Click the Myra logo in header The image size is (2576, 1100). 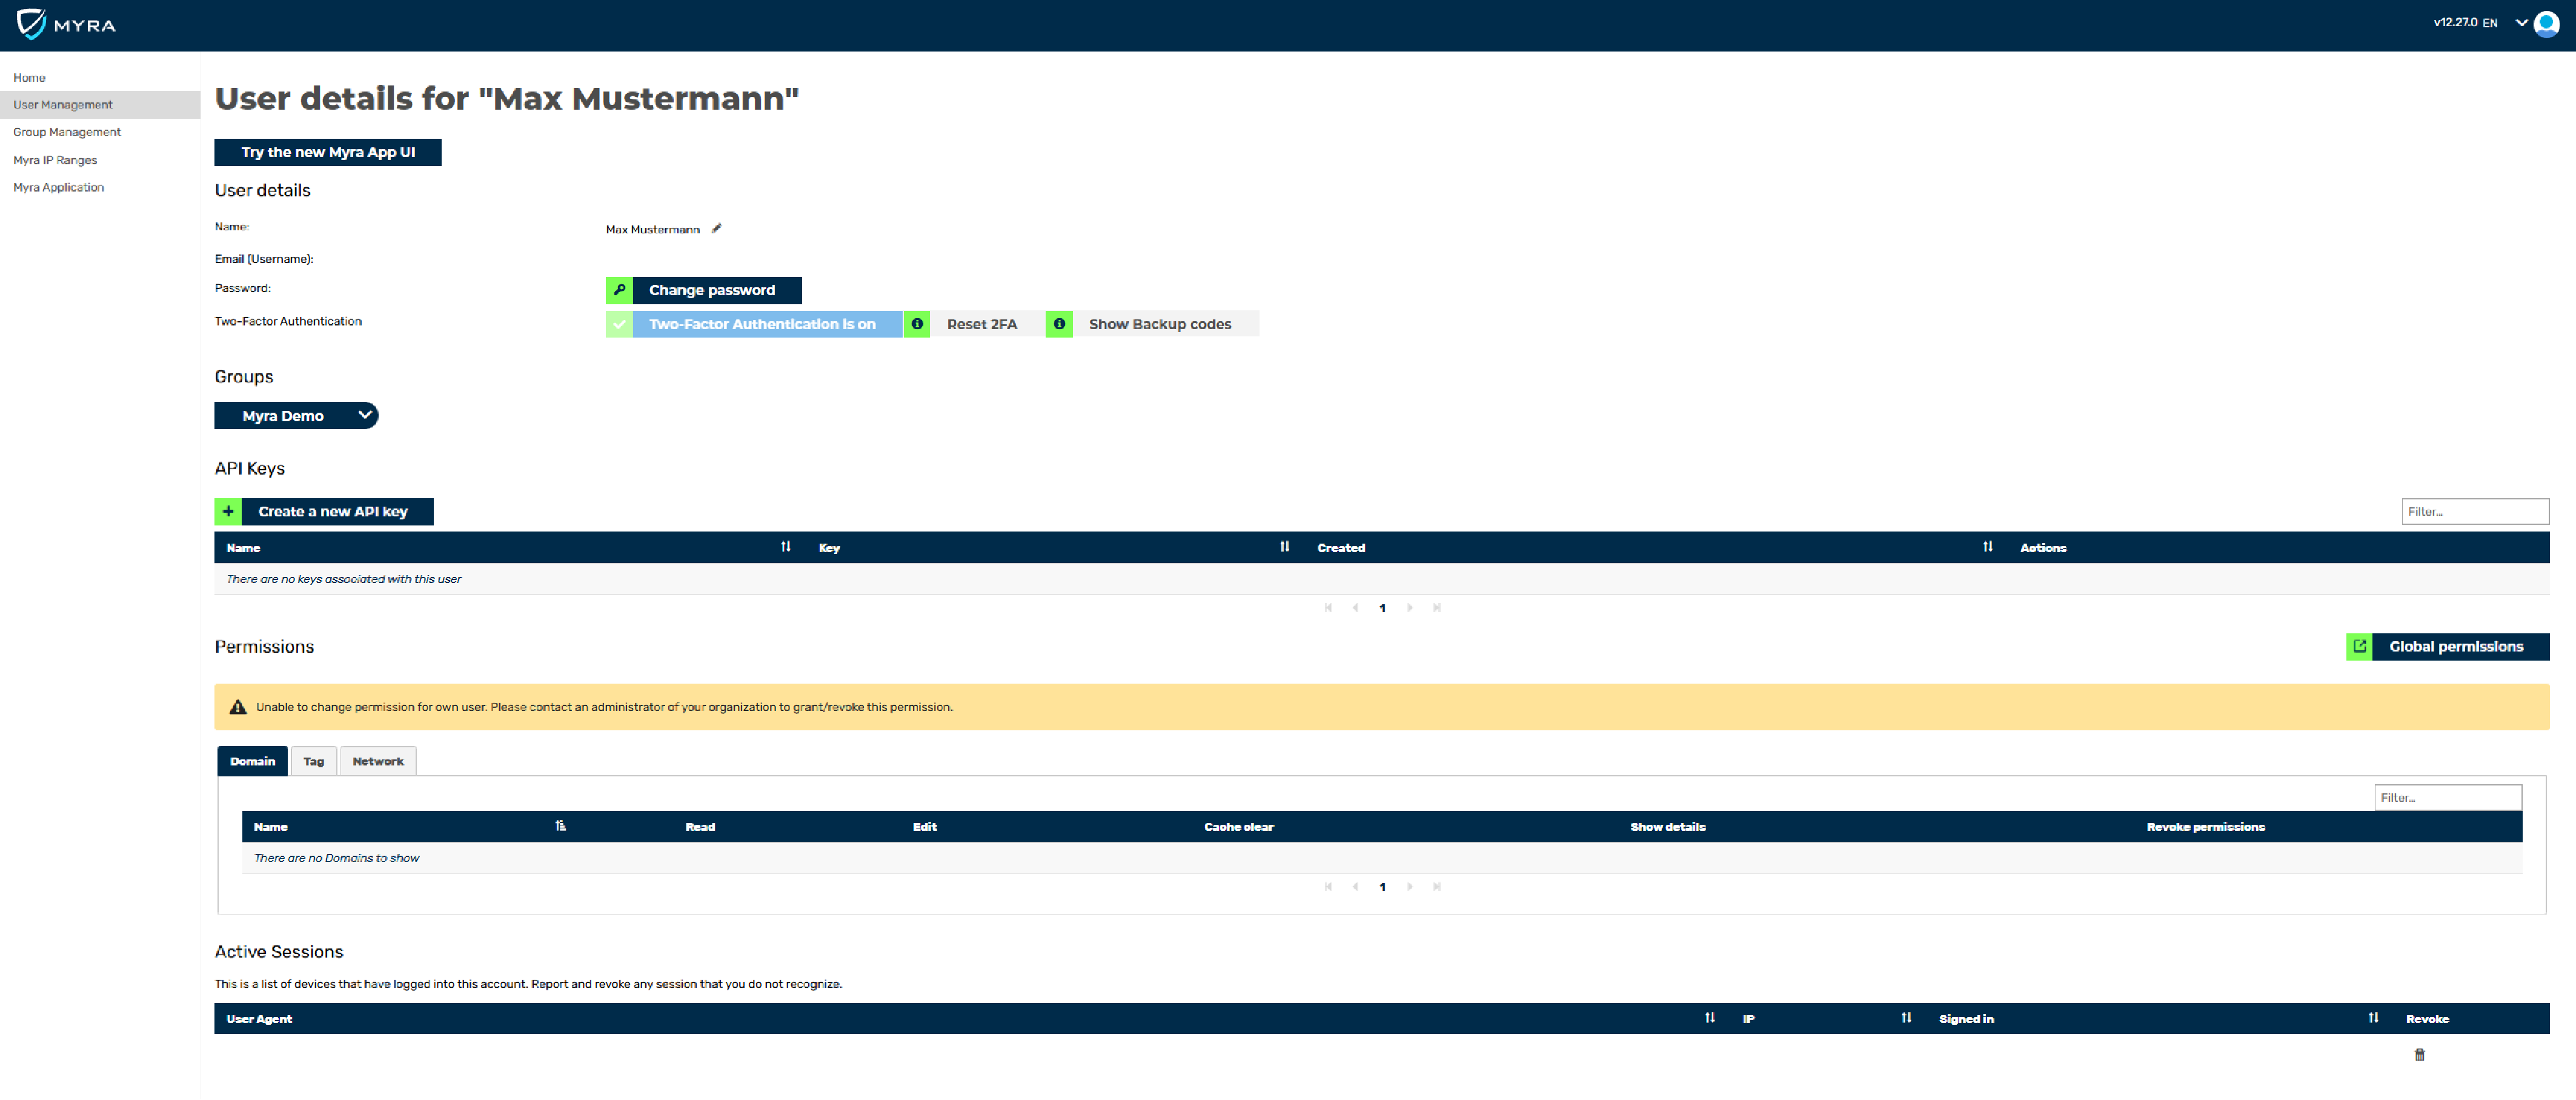point(66,24)
